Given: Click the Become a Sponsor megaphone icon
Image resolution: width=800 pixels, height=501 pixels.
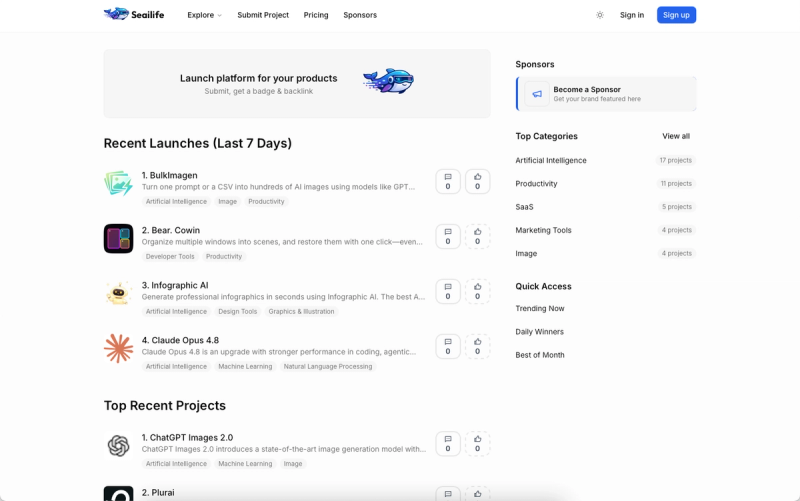Looking at the screenshot, I should click(537, 94).
